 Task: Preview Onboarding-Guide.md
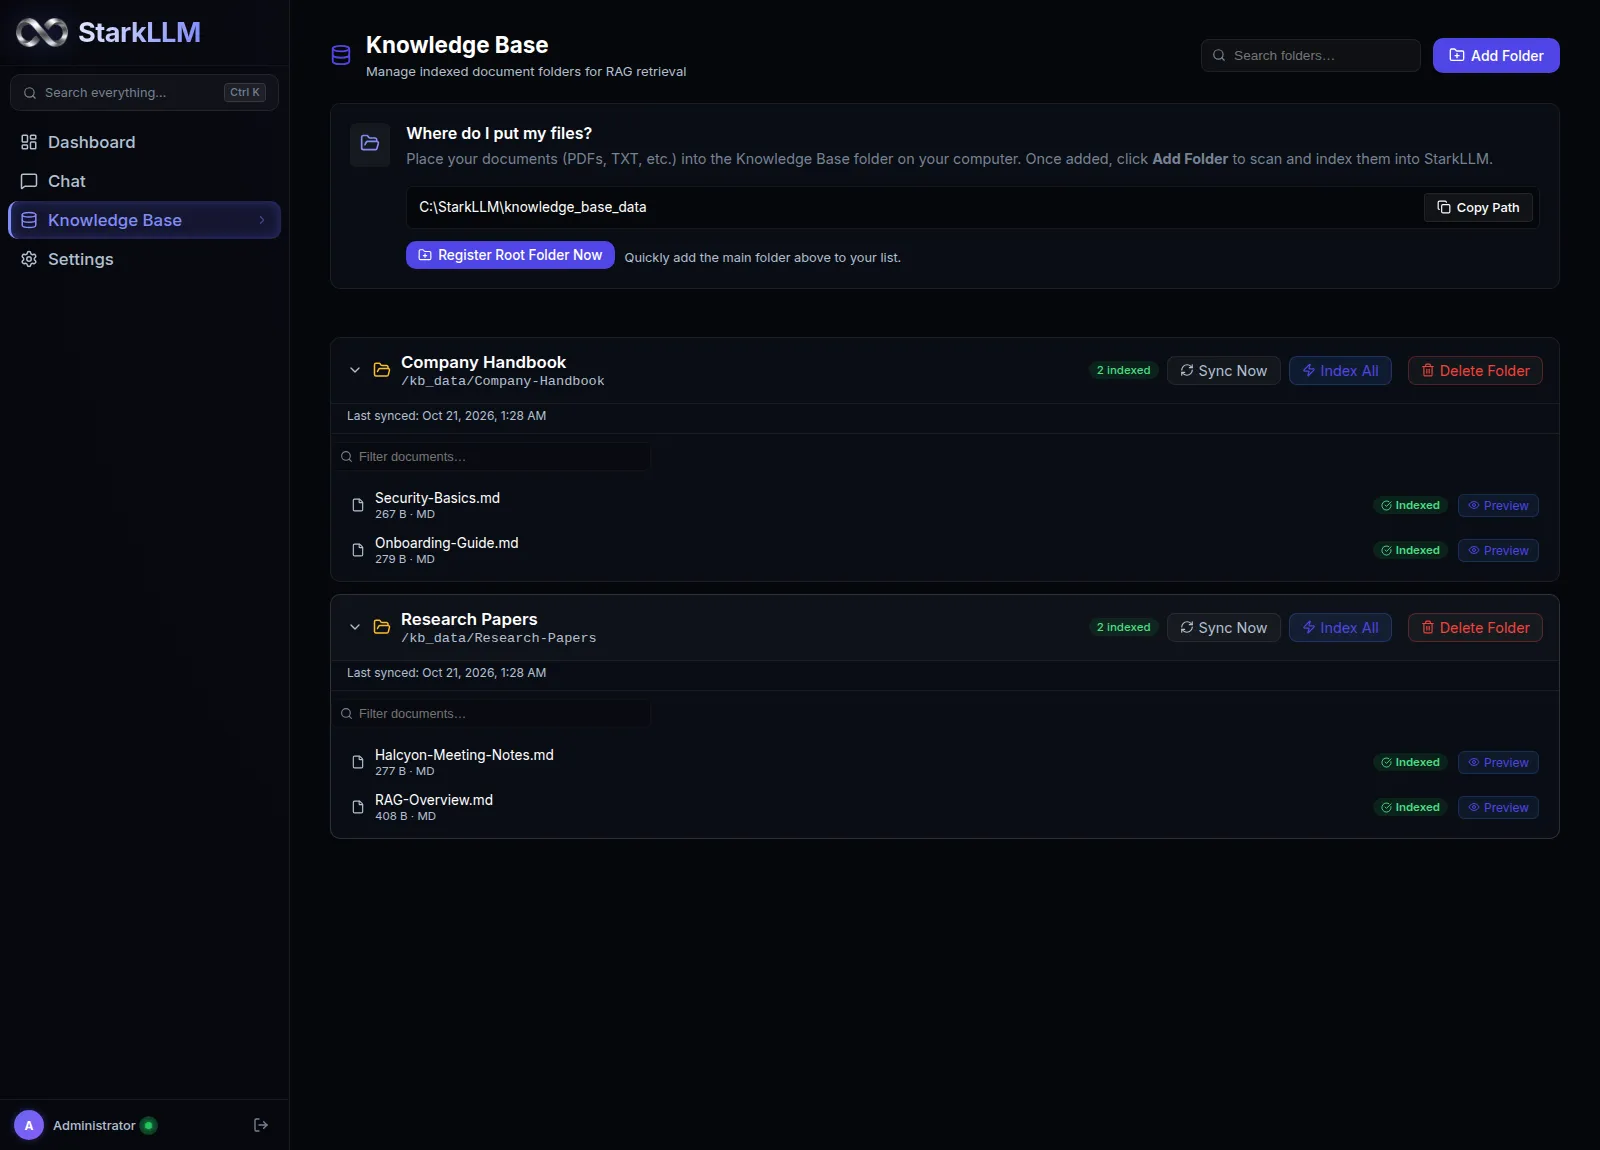pyautogui.click(x=1498, y=551)
